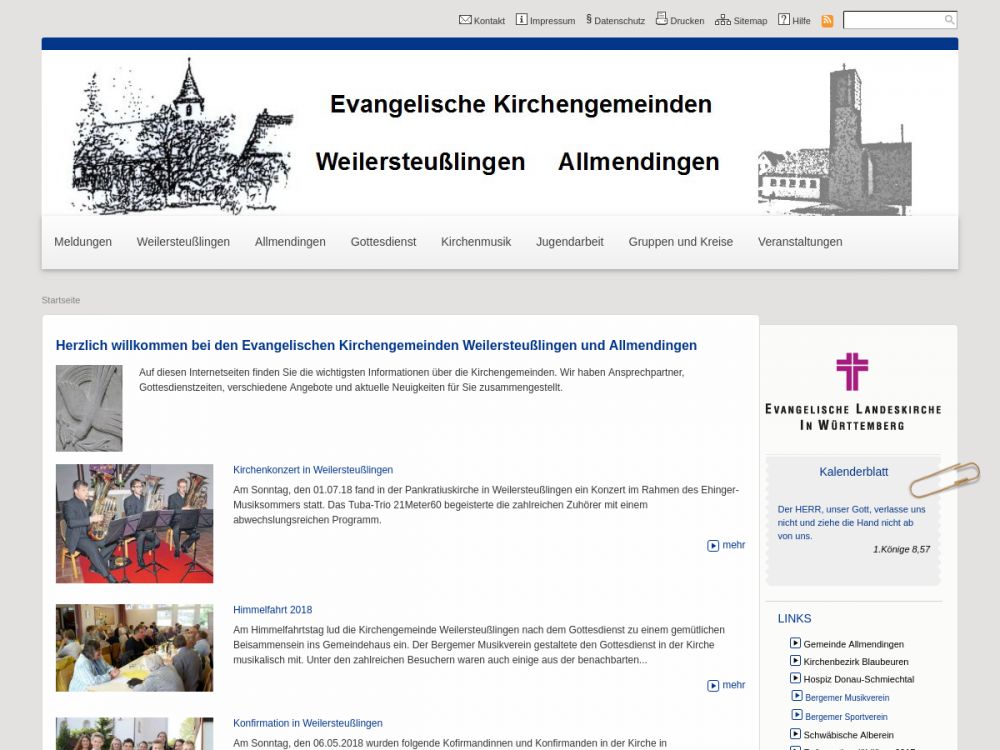Image resolution: width=1000 pixels, height=750 pixels.
Task: Open the Konfirmation in Weilersteußlingen headline
Action: [308, 723]
